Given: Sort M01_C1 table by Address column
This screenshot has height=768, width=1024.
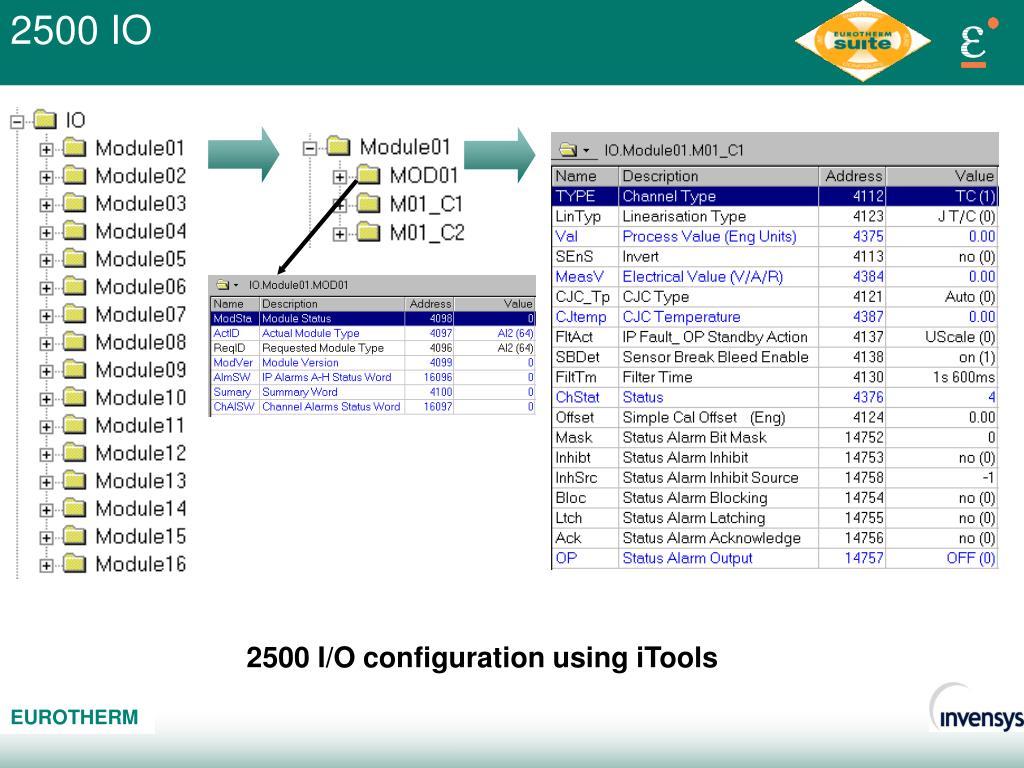Looking at the screenshot, I should (852, 176).
